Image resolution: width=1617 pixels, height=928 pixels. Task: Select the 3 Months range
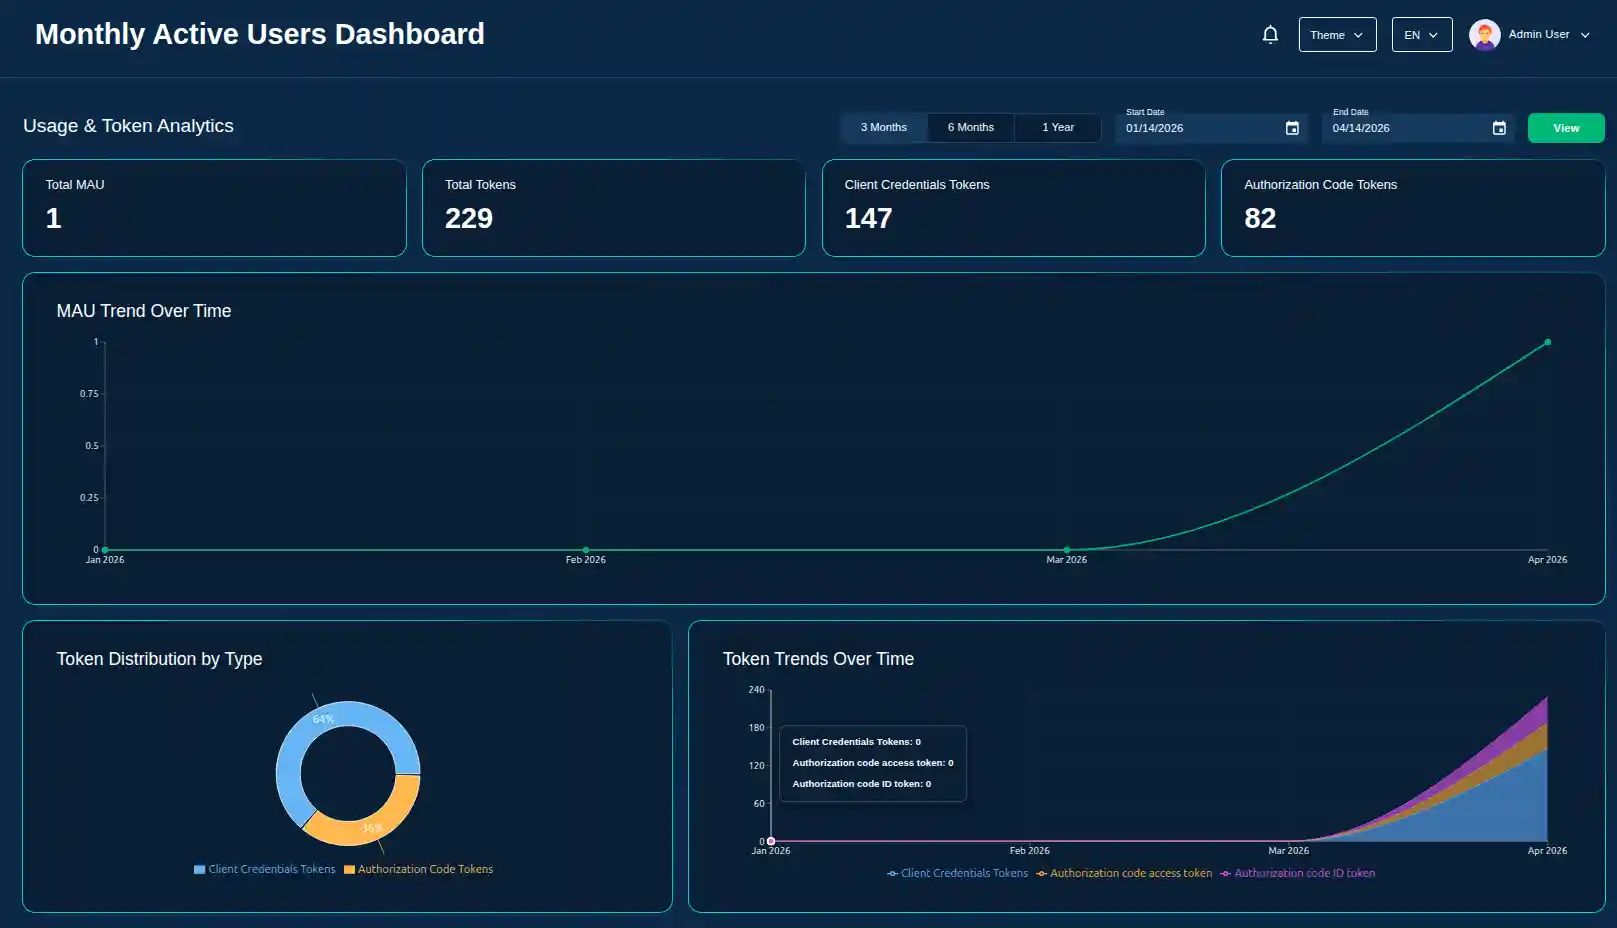pyautogui.click(x=883, y=128)
